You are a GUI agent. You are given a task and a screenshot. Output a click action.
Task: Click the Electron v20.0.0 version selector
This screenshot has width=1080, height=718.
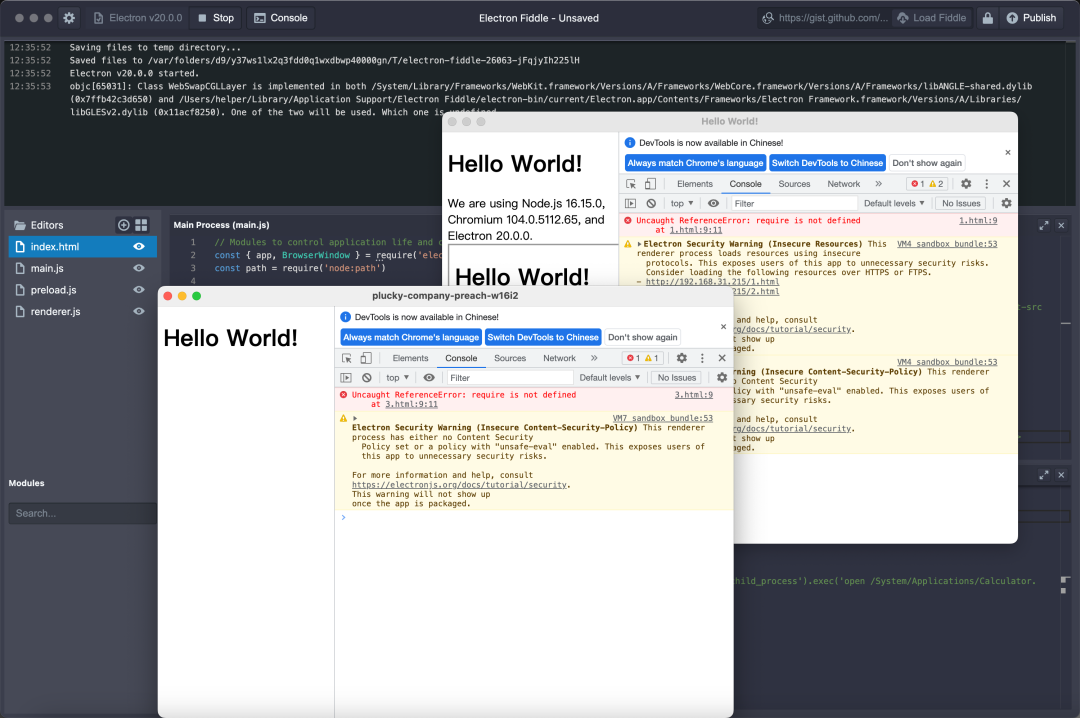(138, 18)
